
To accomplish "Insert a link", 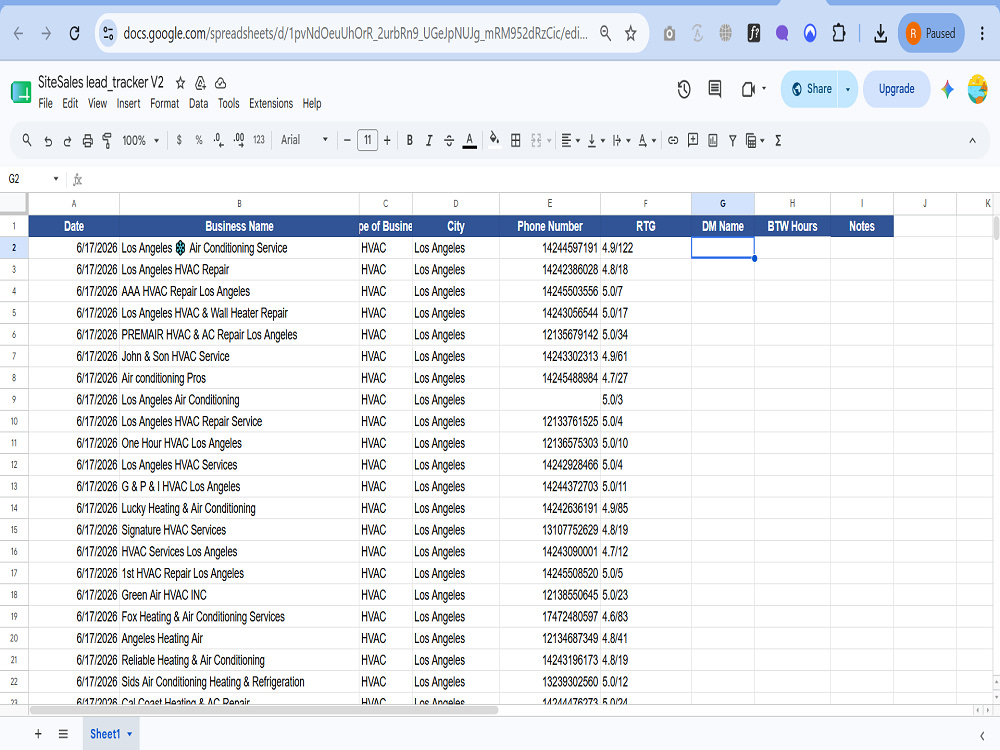I will pos(673,140).
